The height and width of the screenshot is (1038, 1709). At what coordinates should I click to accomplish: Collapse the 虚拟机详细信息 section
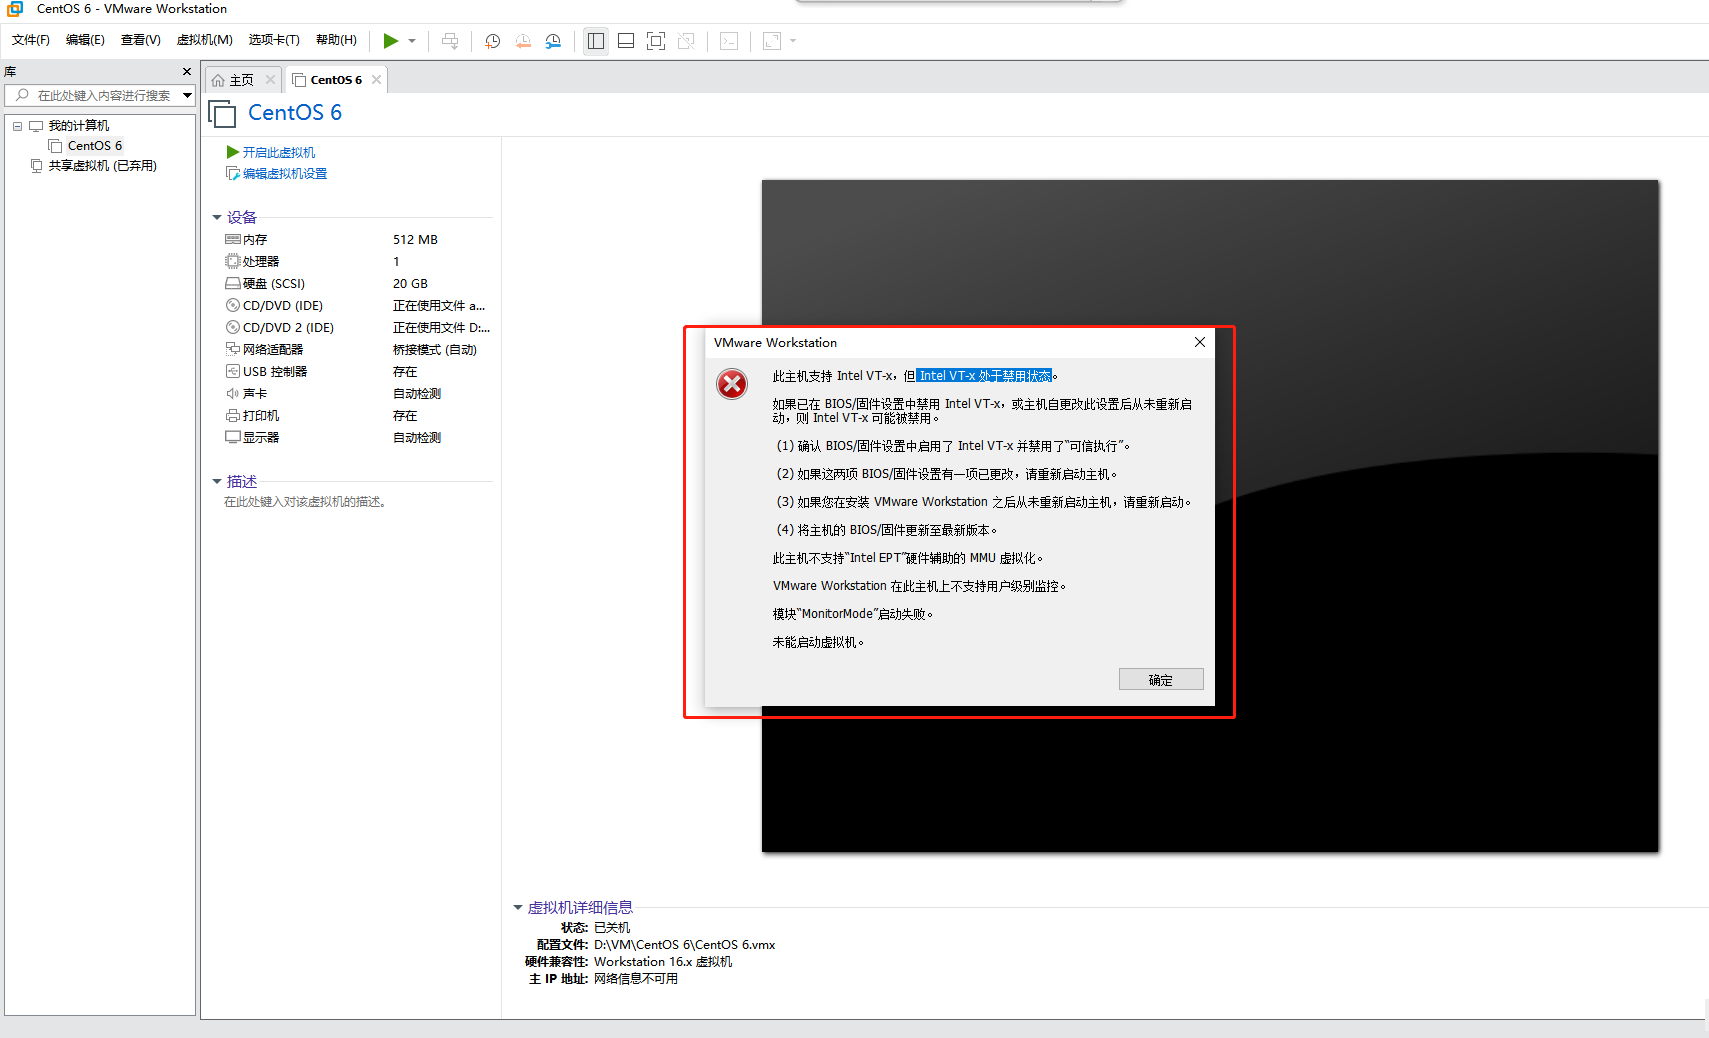point(518,908)
